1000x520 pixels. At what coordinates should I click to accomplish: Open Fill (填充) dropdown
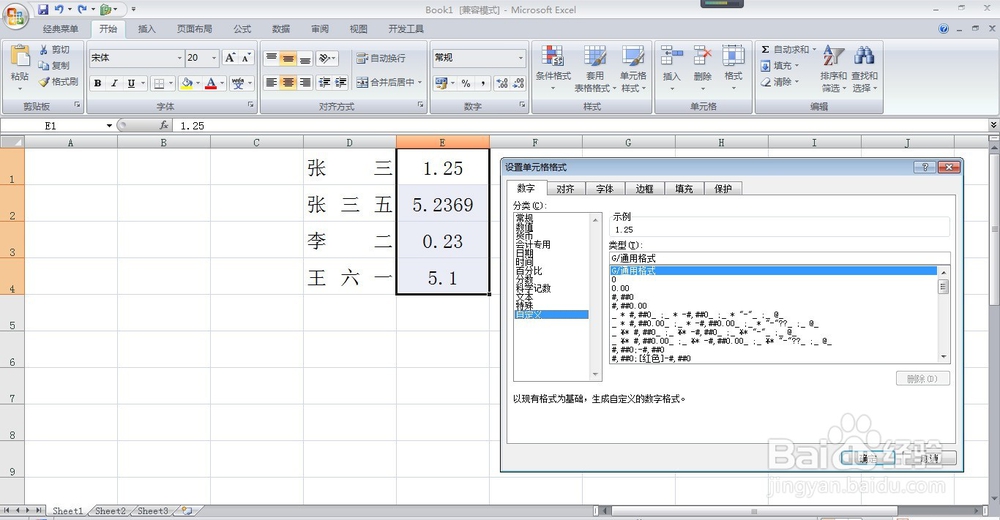(x=779, y=66)
